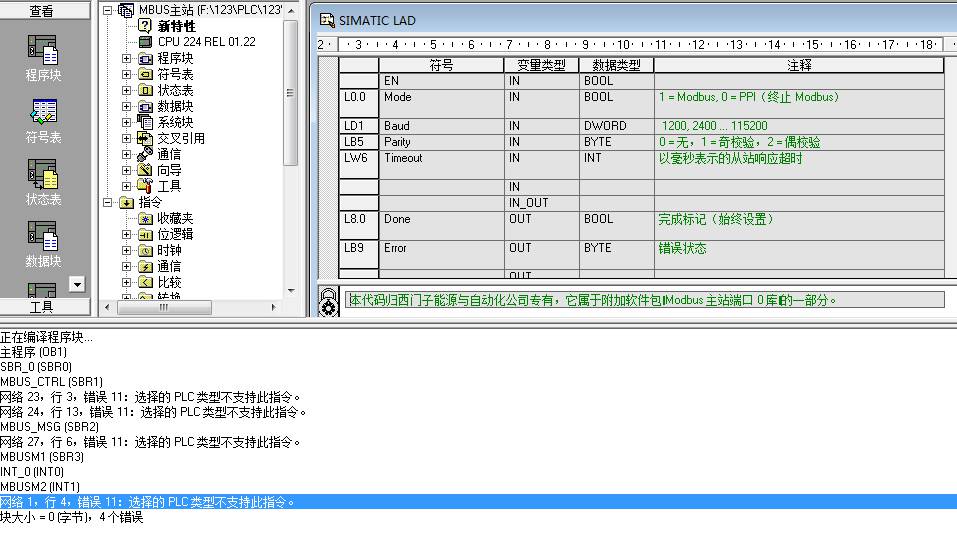The width and height of the screenshot is (957, 551).
Task: Click the LD1 address cell
Action: (359, 126)
